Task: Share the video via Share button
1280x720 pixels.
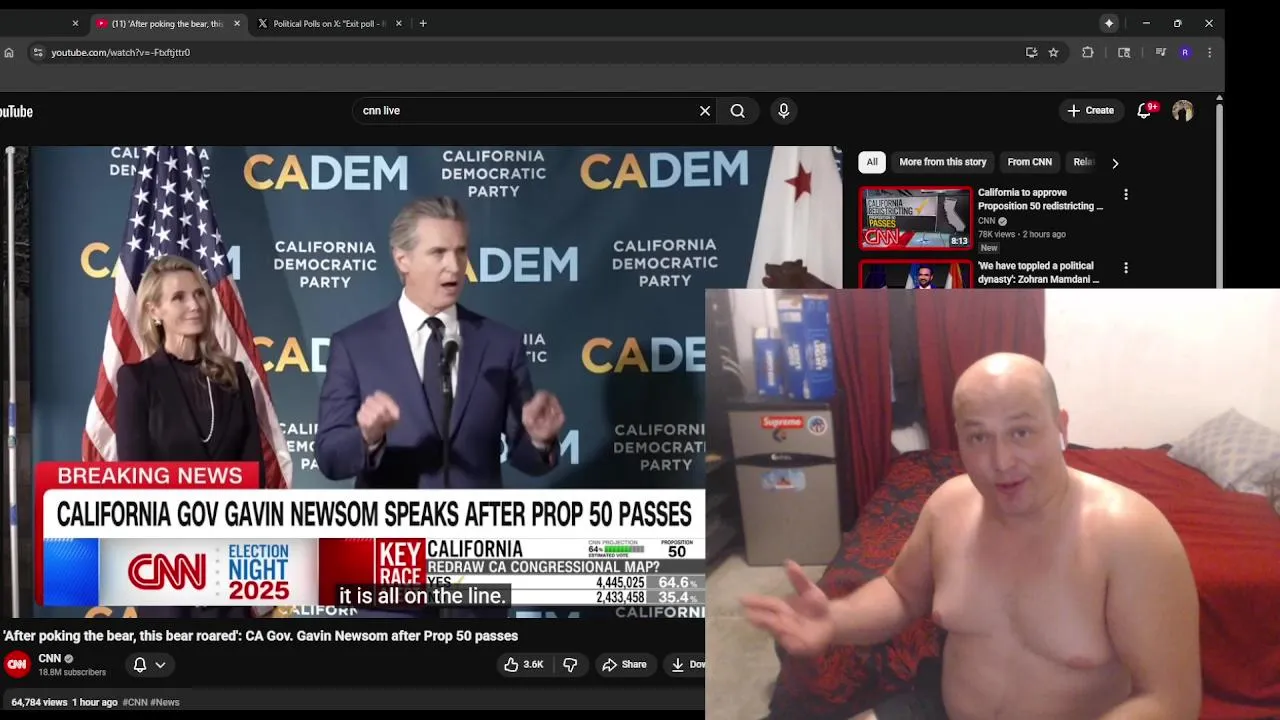Action: (x=624, y=664)
